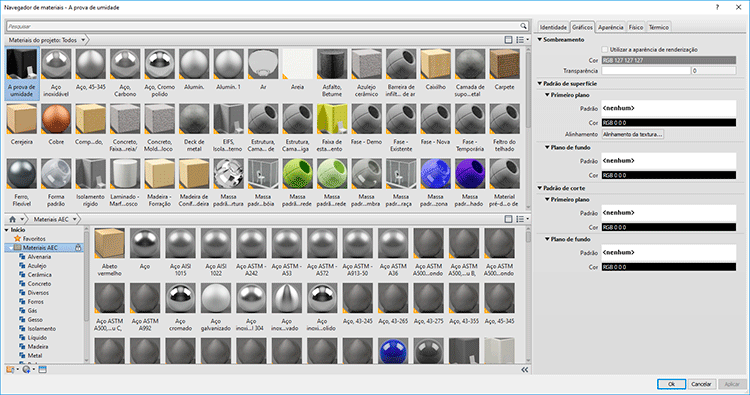This screenshot has width=750, height=395.
Task: Select the Caixilho wood material
Action: (x=436, y=64)
